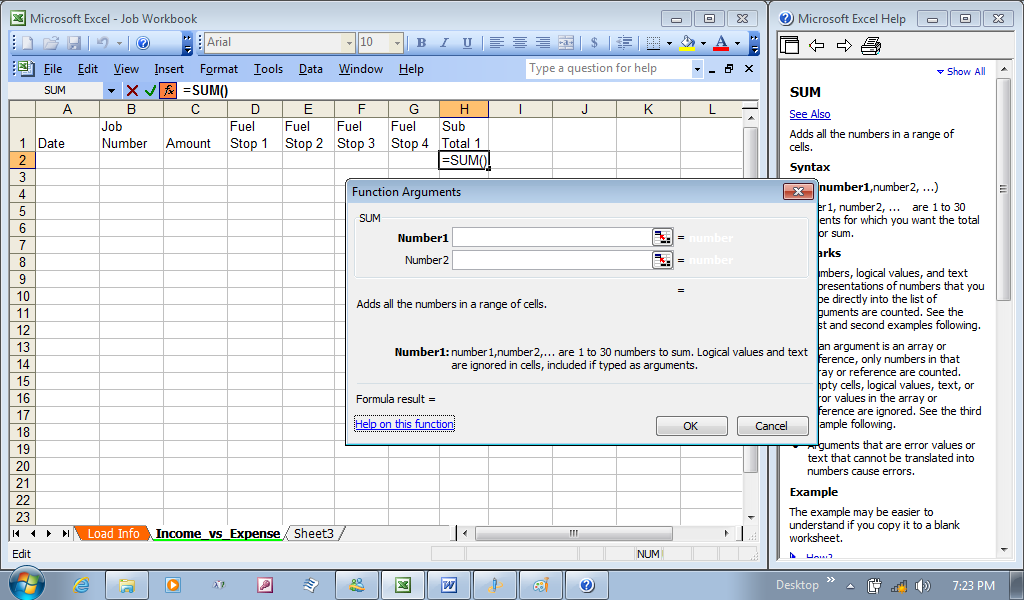Confirm formula entry with the green checkmark
Image resolution: width=1024 pixels, height=600 pixels.
(150, 91)
